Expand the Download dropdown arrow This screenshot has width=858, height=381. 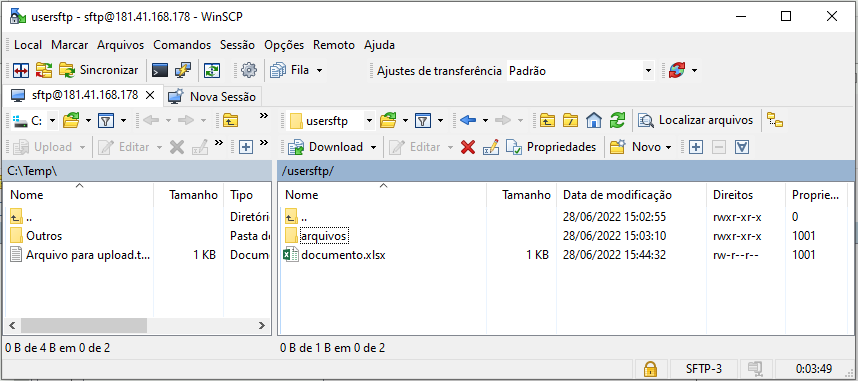tap(373, 147)
